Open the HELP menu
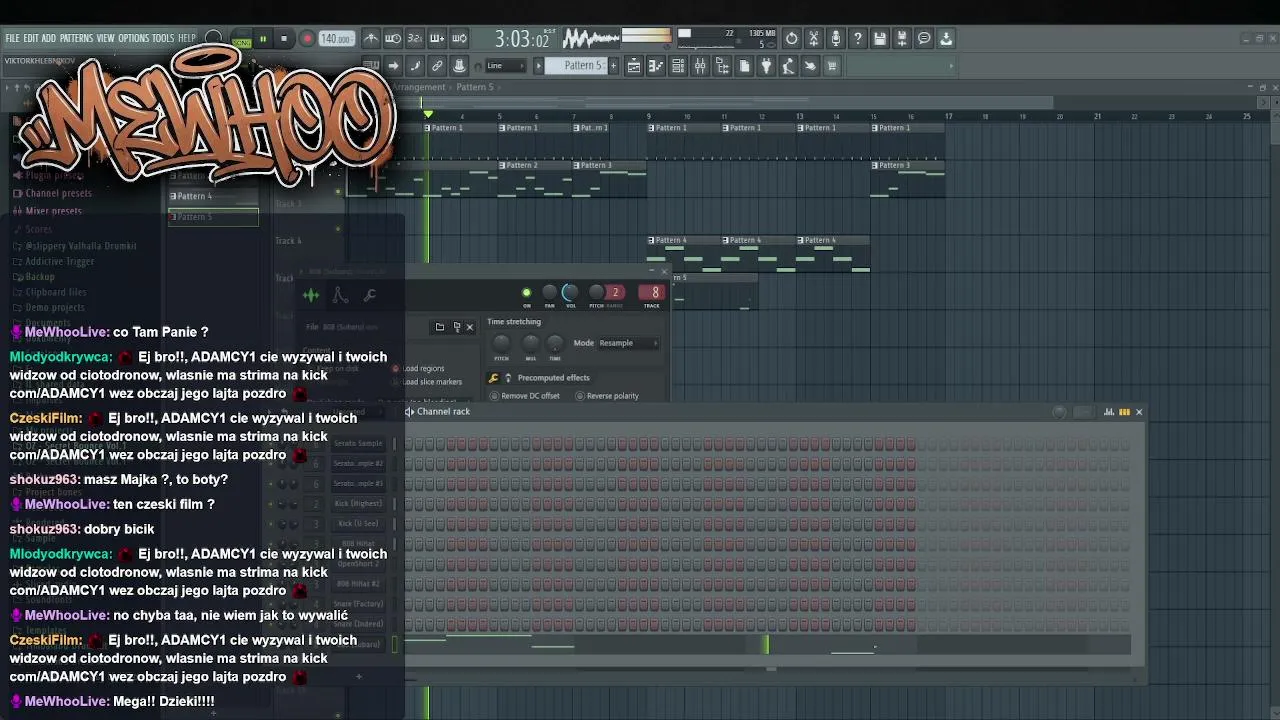 187,38
